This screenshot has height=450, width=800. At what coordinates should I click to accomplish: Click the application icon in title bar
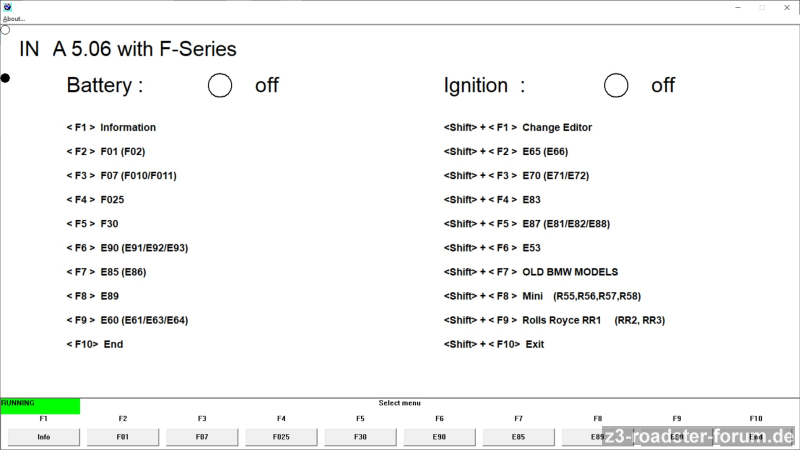coord(7,7)
